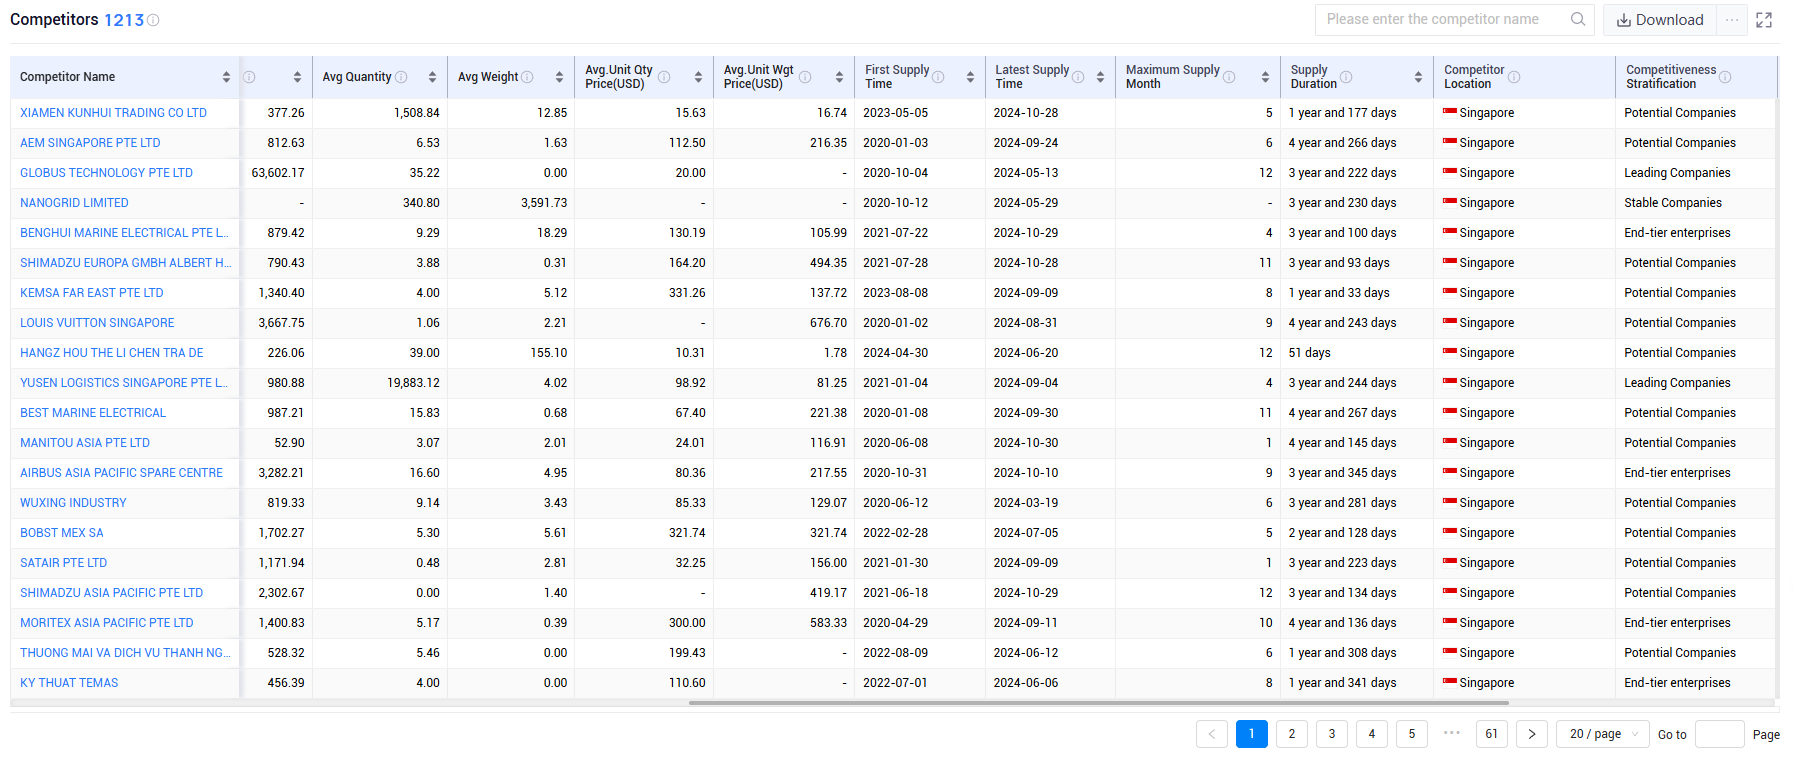Open BEST MARINE ELECTRICAL link
This screenshot has height=761, width=1793.
93,413
